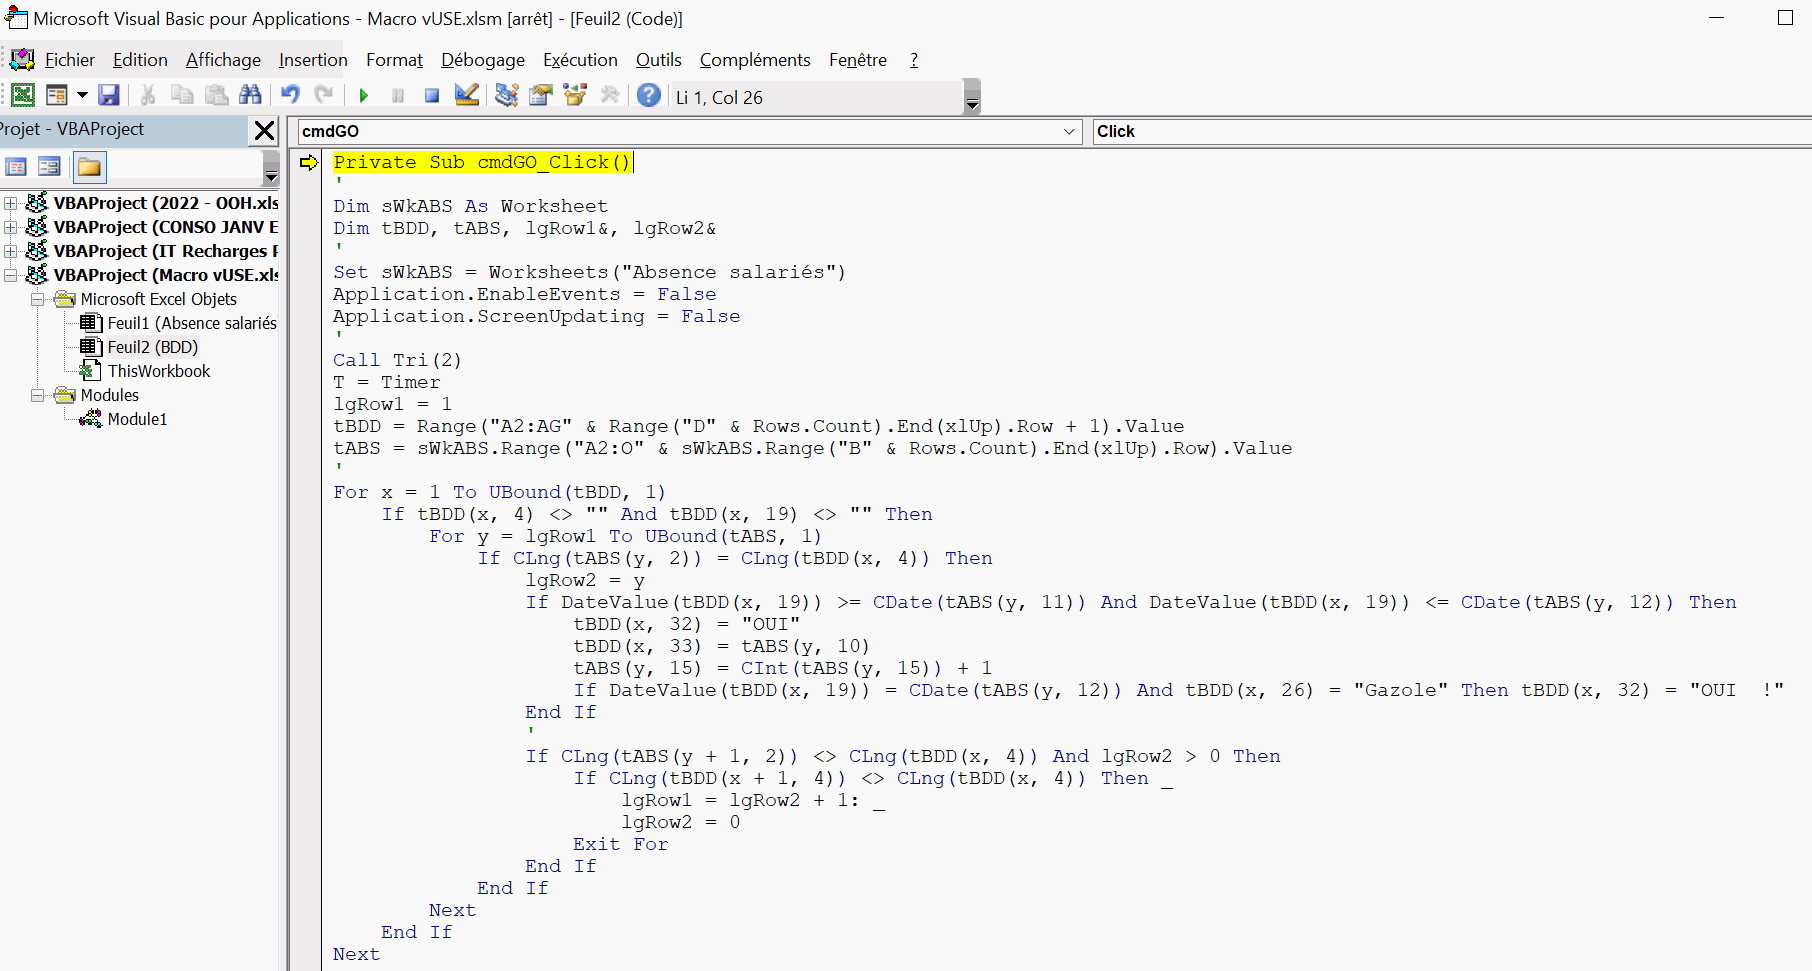Screen dimensions: 1812x971
Task: Open the Outils menu
Action: [x=658, y=60]
